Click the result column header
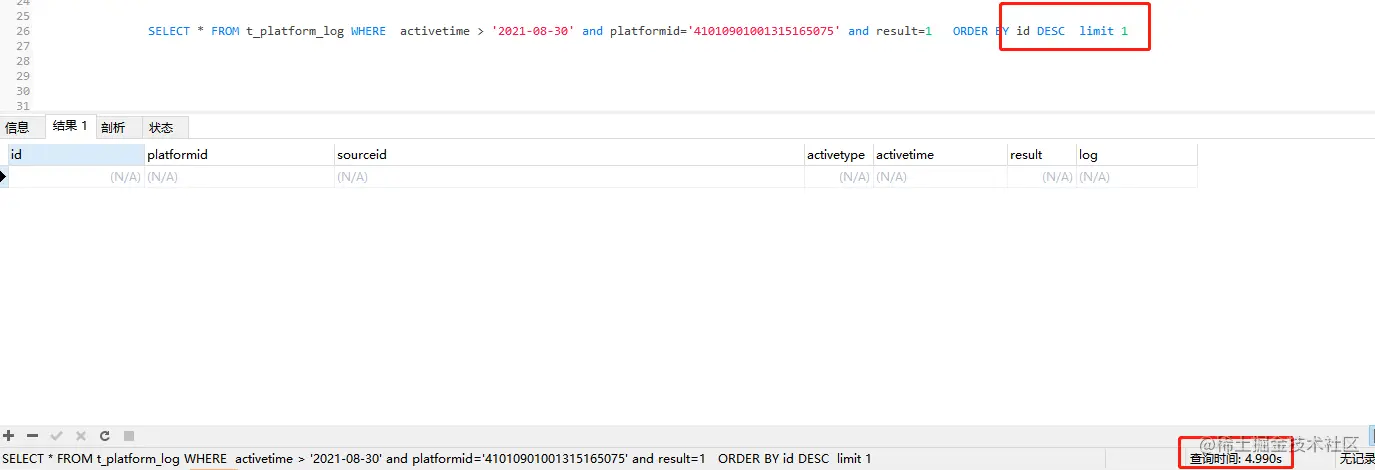 pos(1042,155)
